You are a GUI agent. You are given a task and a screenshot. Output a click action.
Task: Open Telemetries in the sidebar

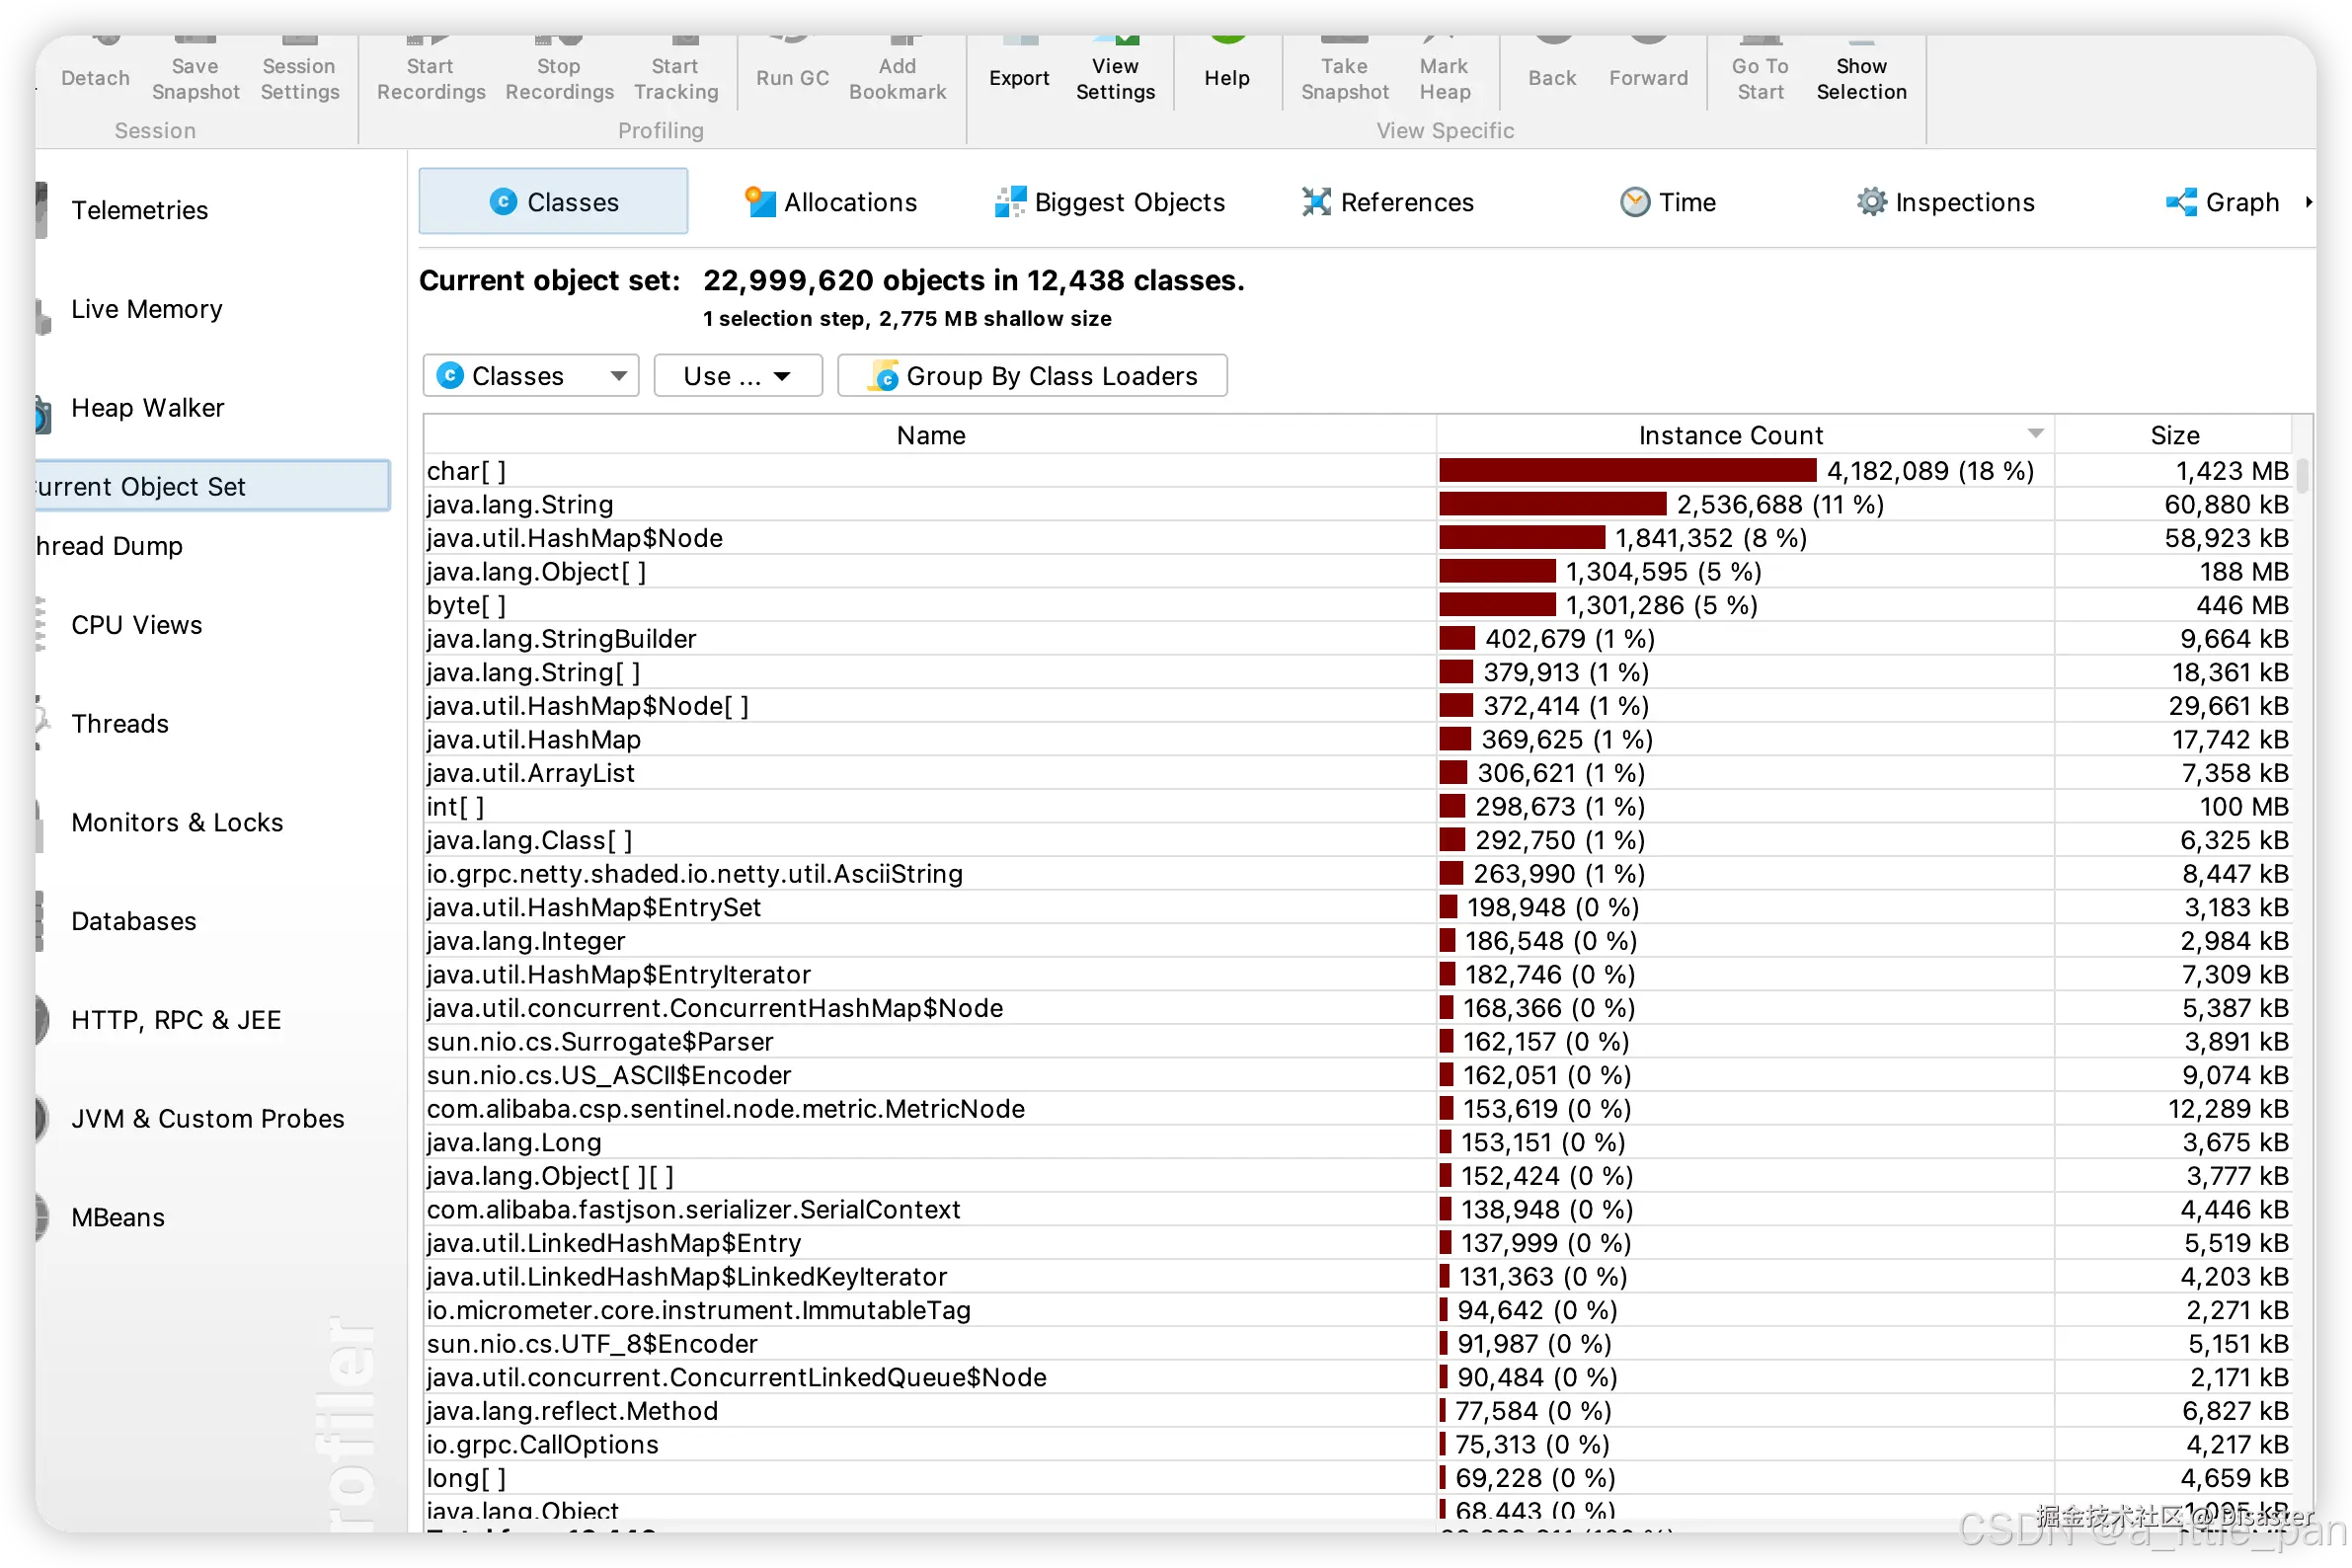[x=140, y=210]
